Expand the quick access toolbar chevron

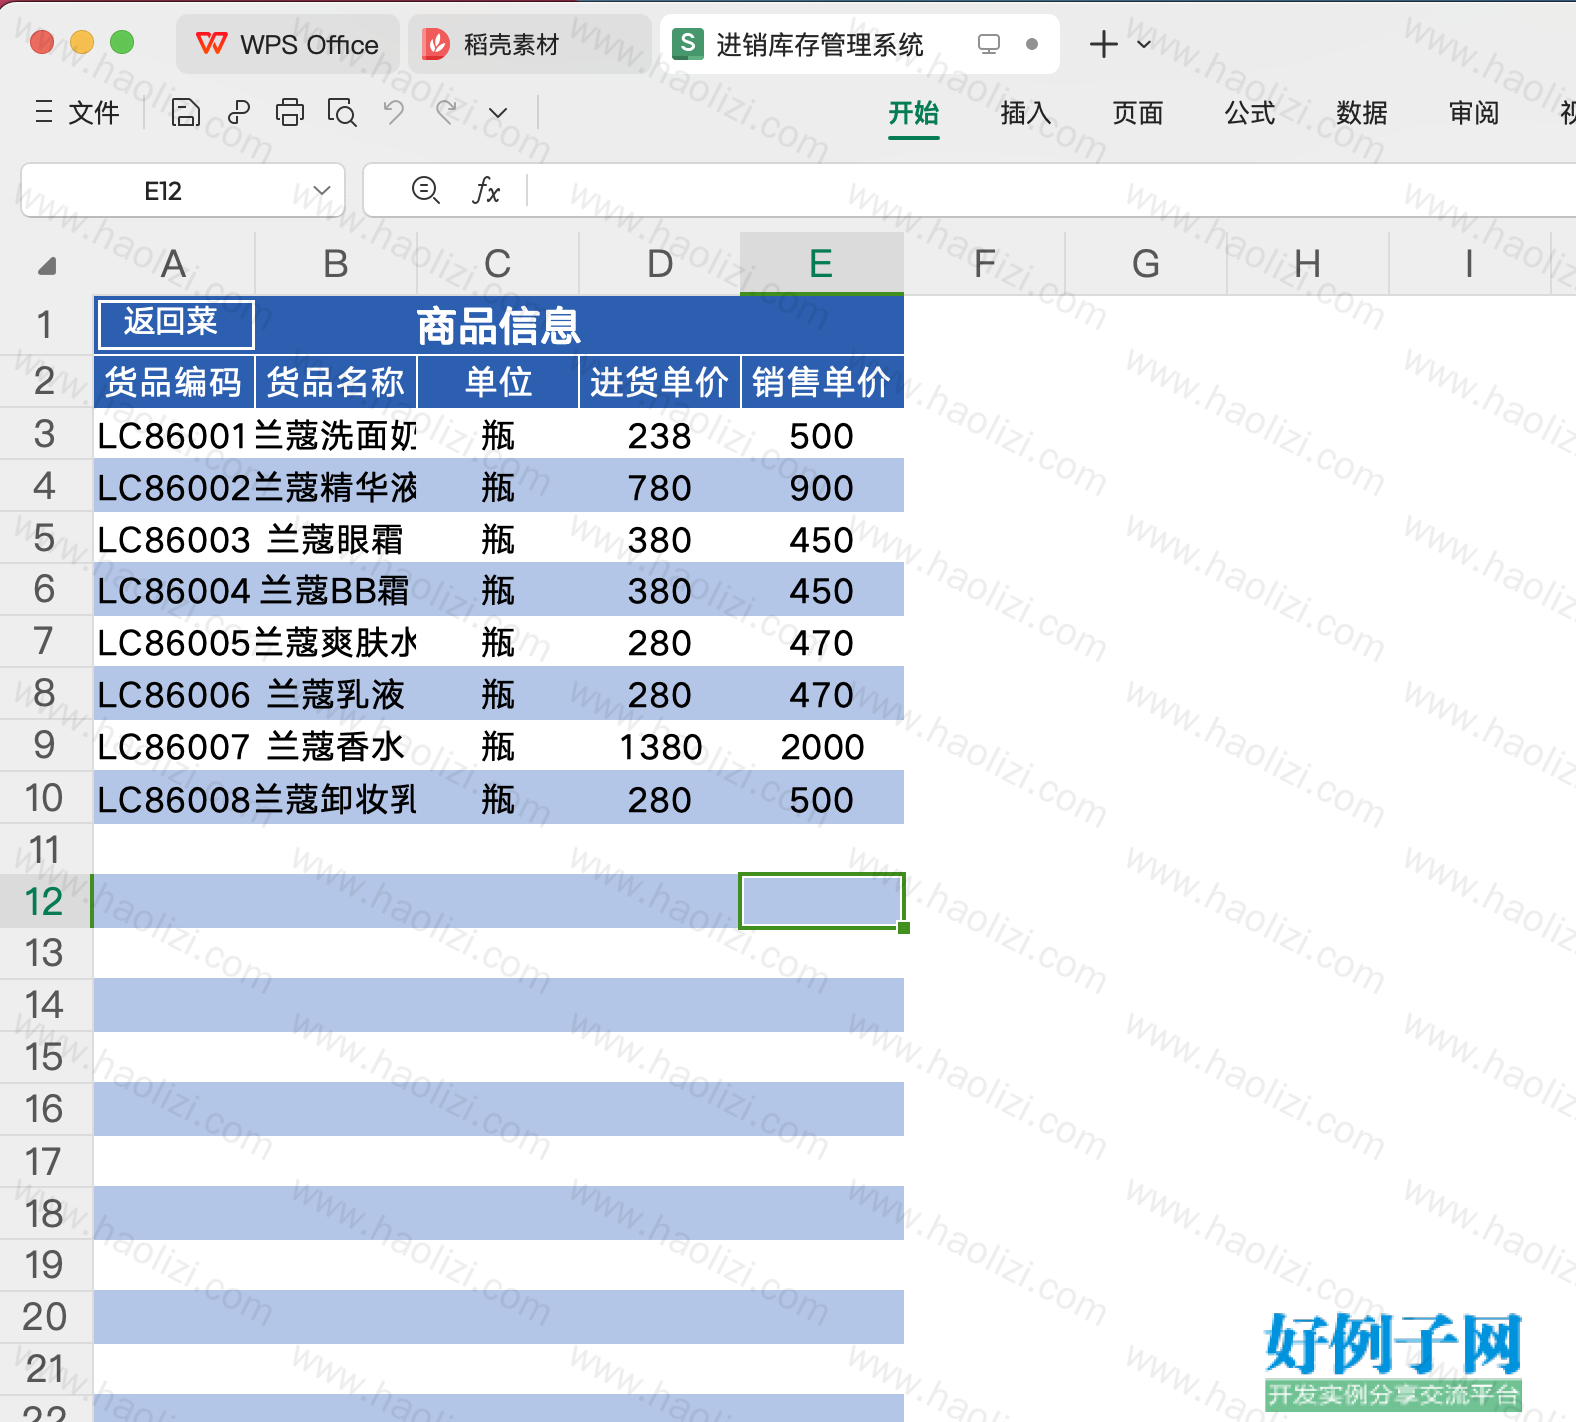click(x=497, y=113)
